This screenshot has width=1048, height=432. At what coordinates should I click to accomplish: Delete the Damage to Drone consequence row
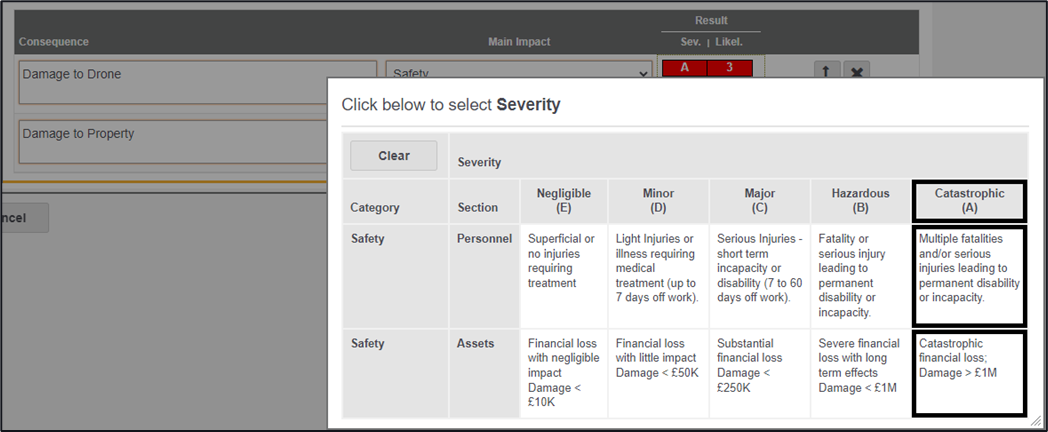[x=856, y=71]
